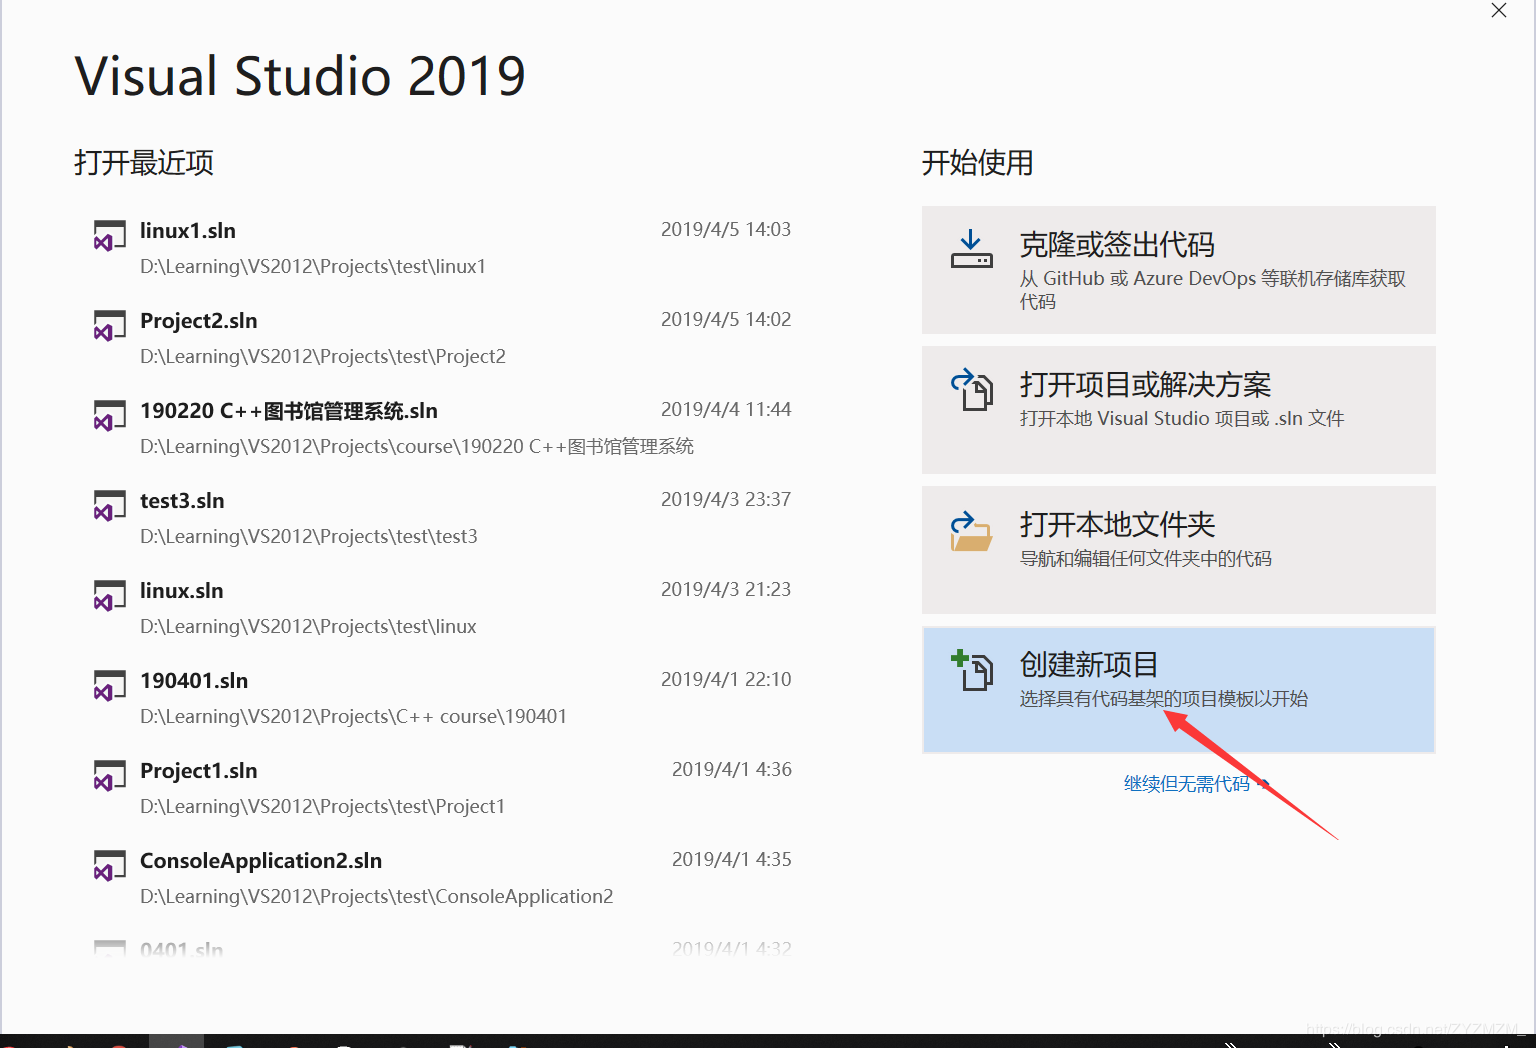The width and height of the screenshot is (1536, 1048).
Task: Click the linux1.sln solution icon
Action: pos(109,236)
